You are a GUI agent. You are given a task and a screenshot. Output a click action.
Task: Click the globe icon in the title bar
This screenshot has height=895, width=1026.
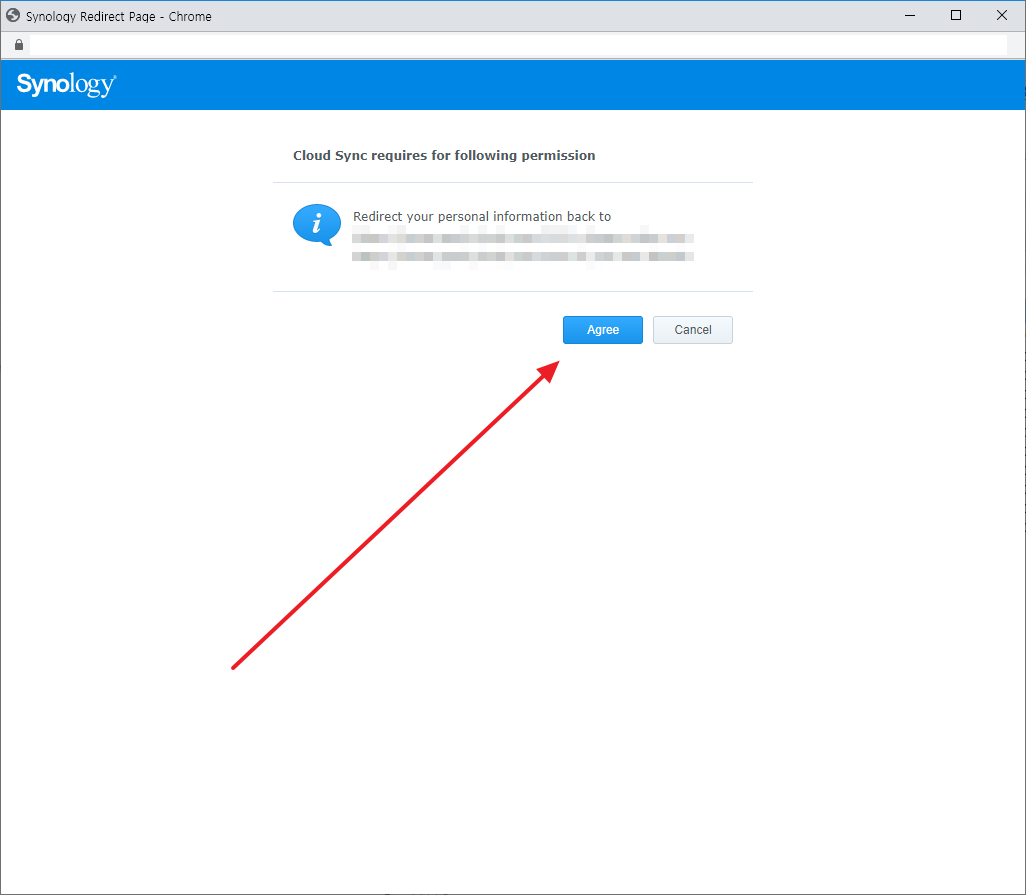click(13, 15)
